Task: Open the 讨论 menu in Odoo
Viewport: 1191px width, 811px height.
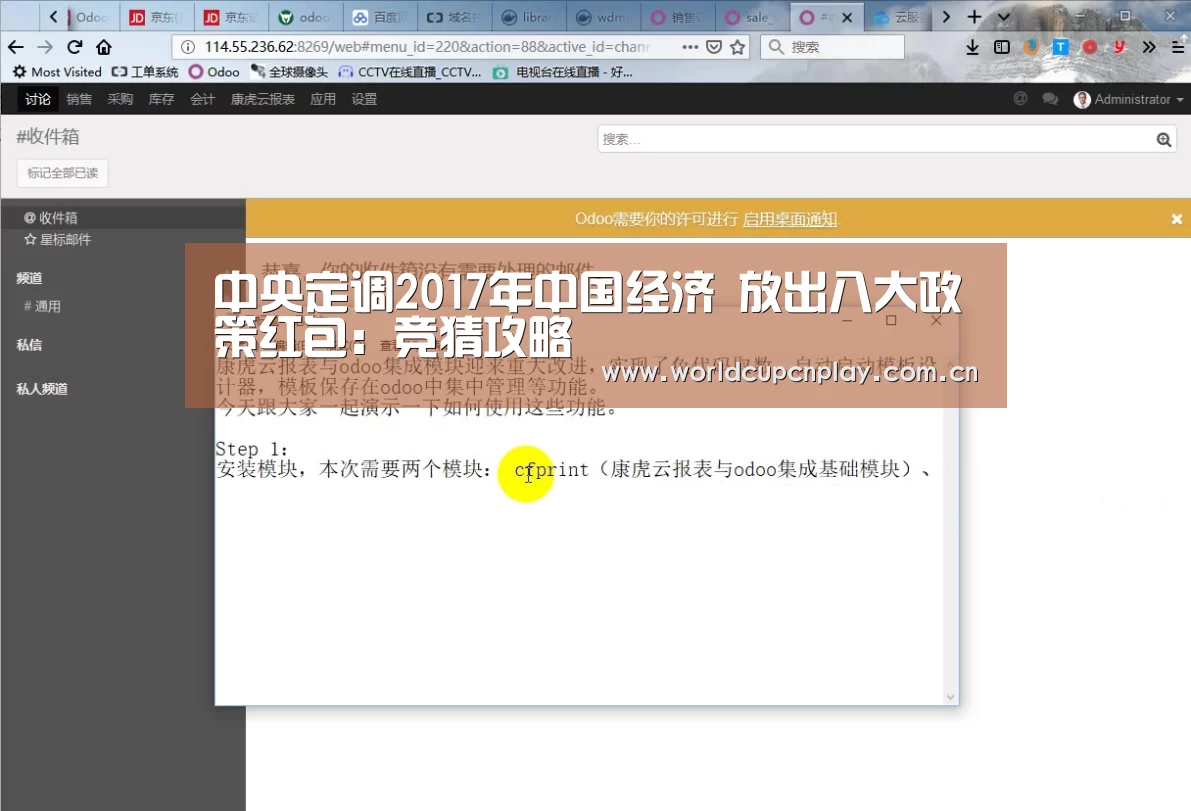Action: (37, 99)
